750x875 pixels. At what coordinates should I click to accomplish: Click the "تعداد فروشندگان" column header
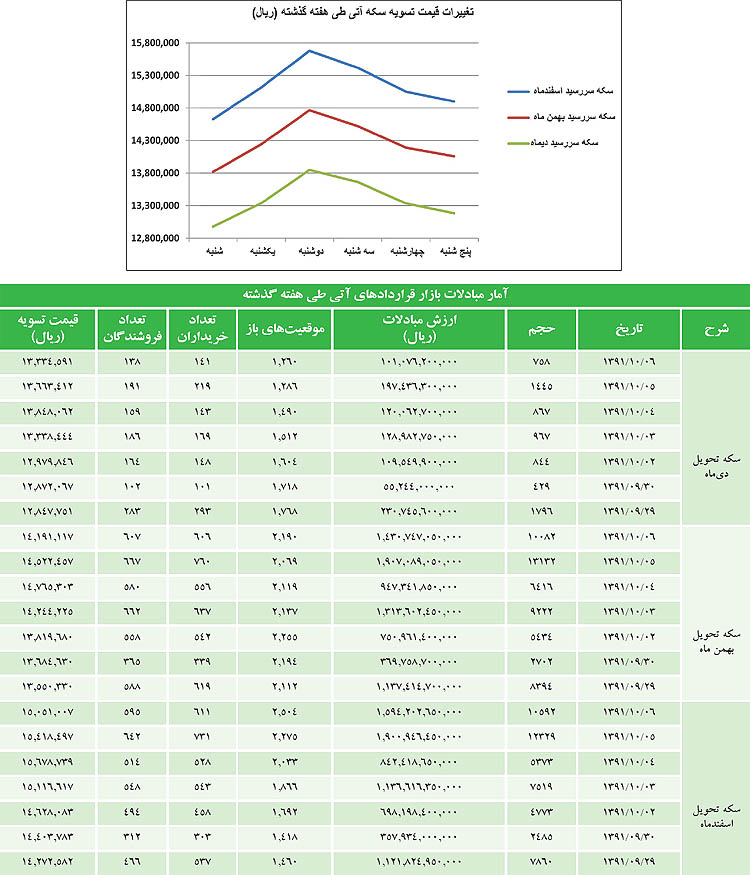tap(132, 329)
